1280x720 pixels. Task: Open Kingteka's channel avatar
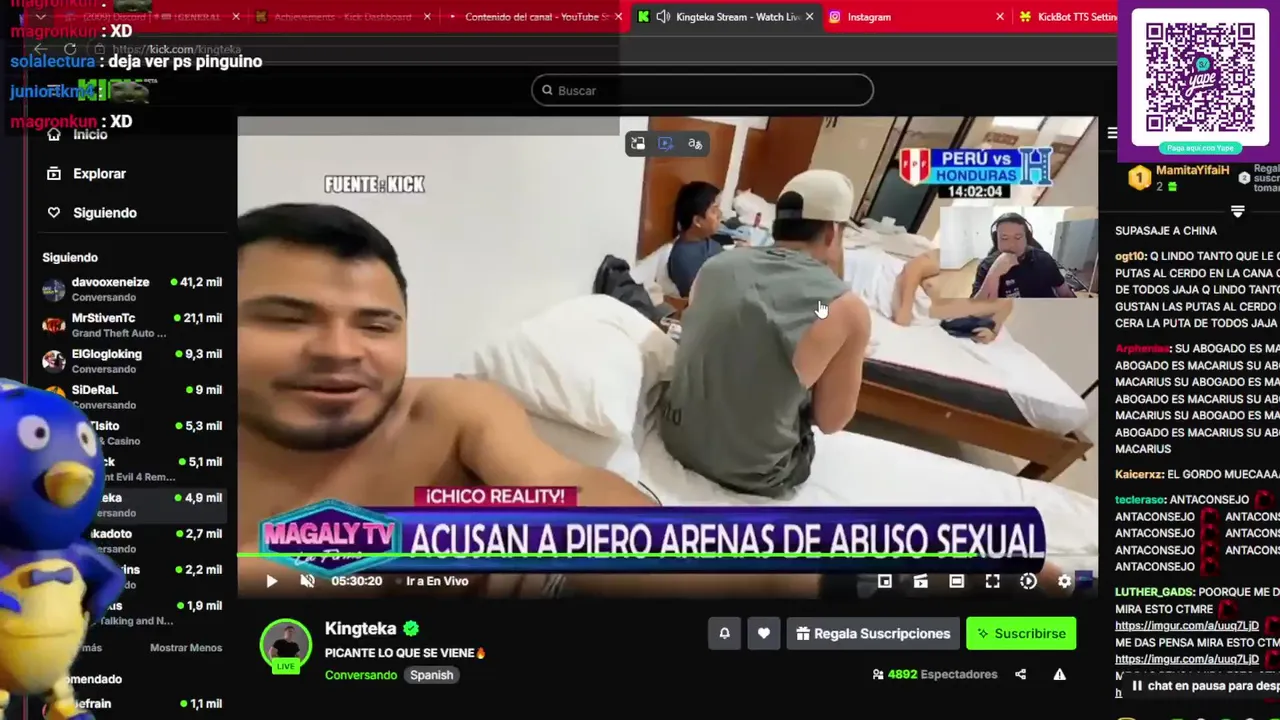pyautogui.click(x=286, y=645)
